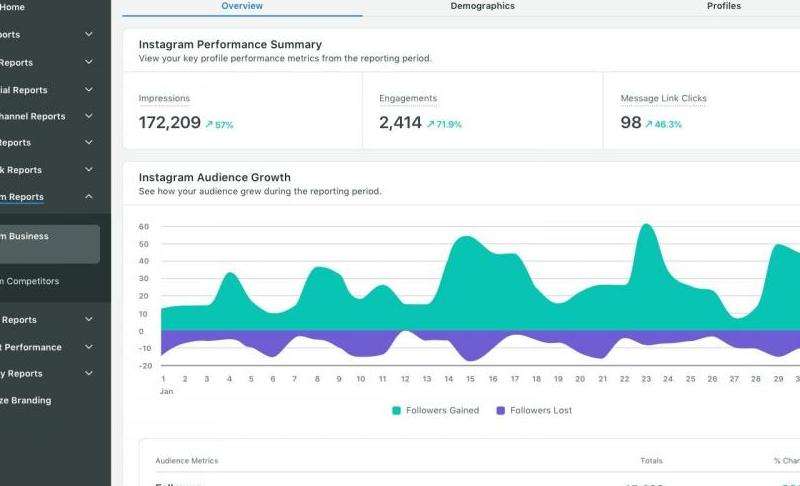Collapse the Instagram Reports sidebar chevron
This screenshot has width=800, height=486.
(89, 197)
